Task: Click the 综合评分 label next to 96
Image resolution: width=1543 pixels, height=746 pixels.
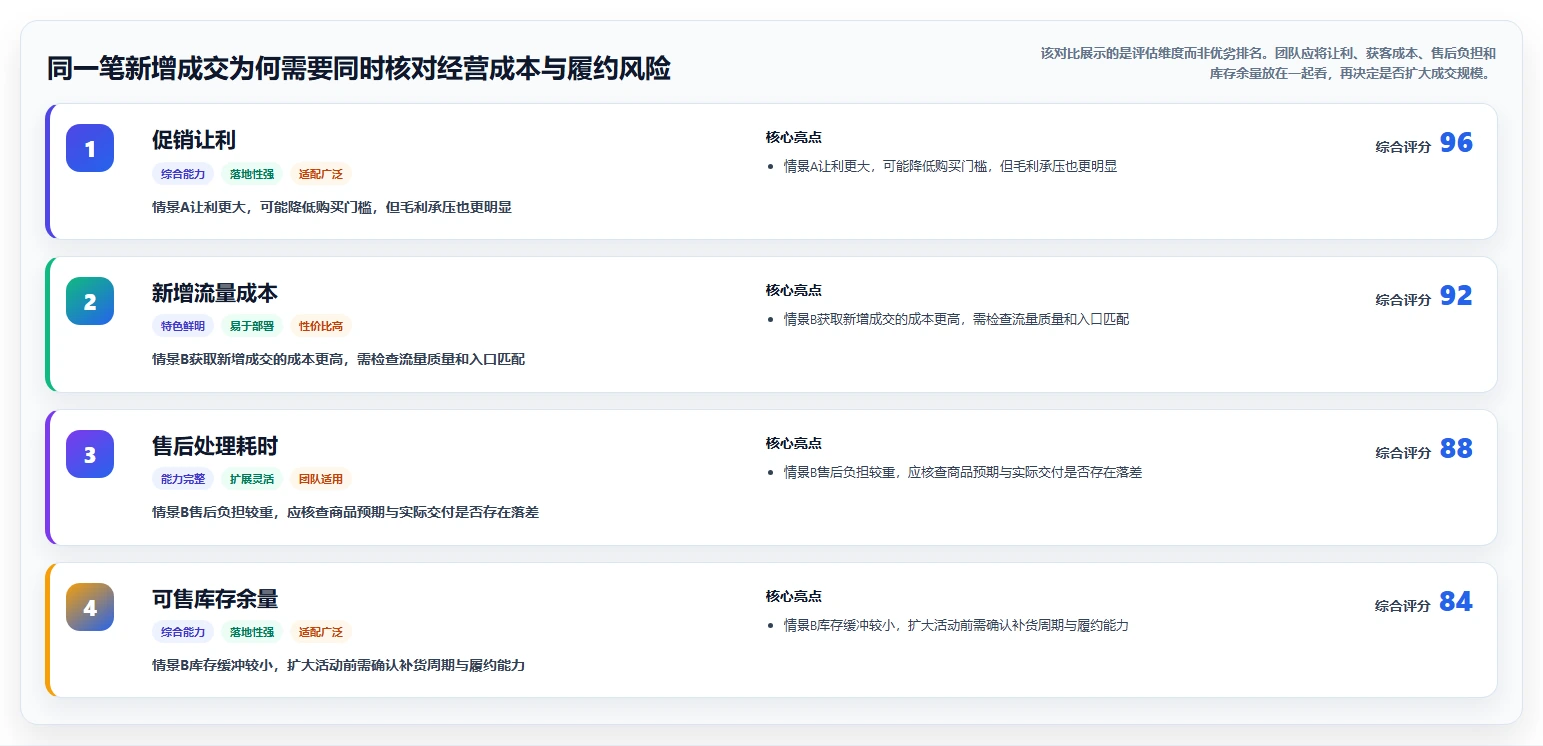Action: tap(1403, 146)
